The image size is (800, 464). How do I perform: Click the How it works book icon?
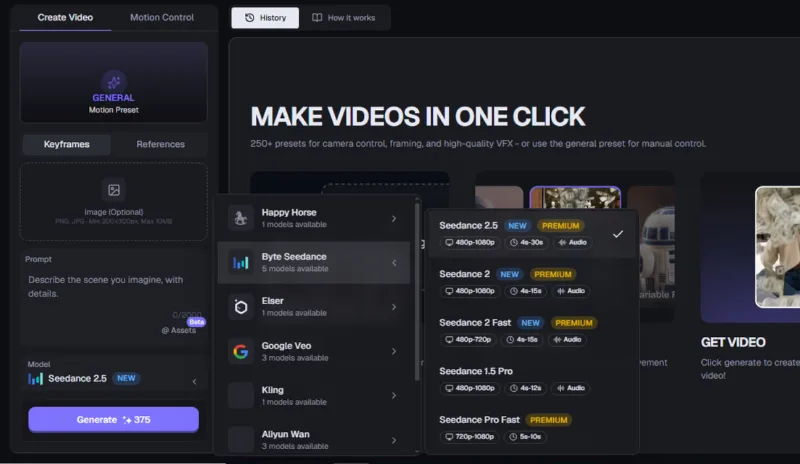click(317, 18)
